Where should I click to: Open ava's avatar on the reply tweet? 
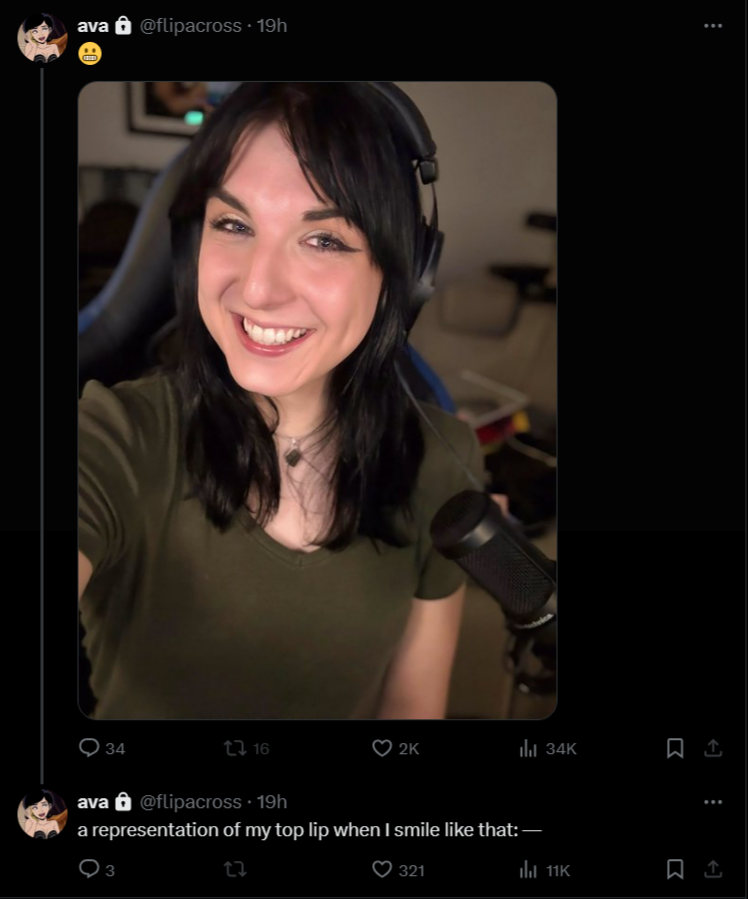coord(42,814)
